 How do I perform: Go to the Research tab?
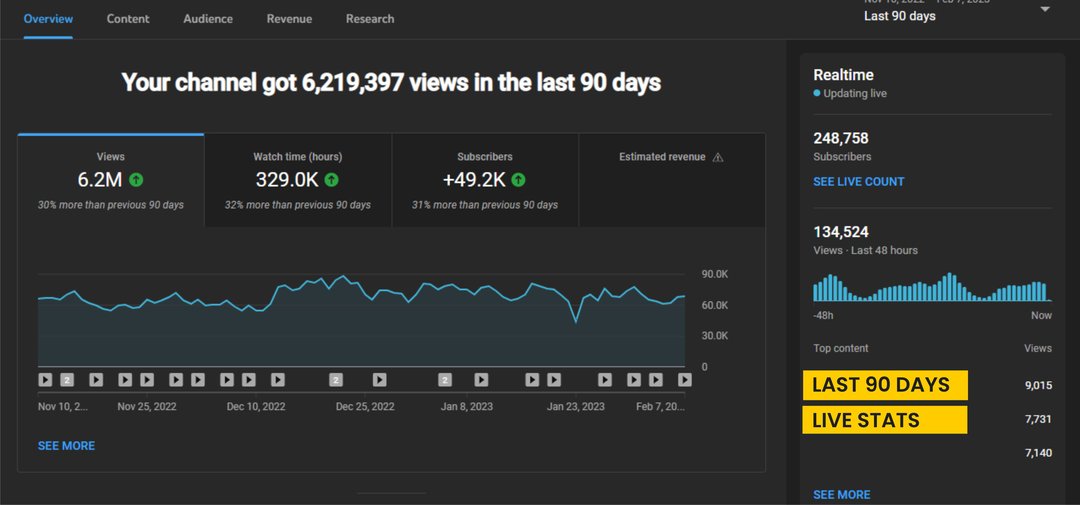click(370, 19)
